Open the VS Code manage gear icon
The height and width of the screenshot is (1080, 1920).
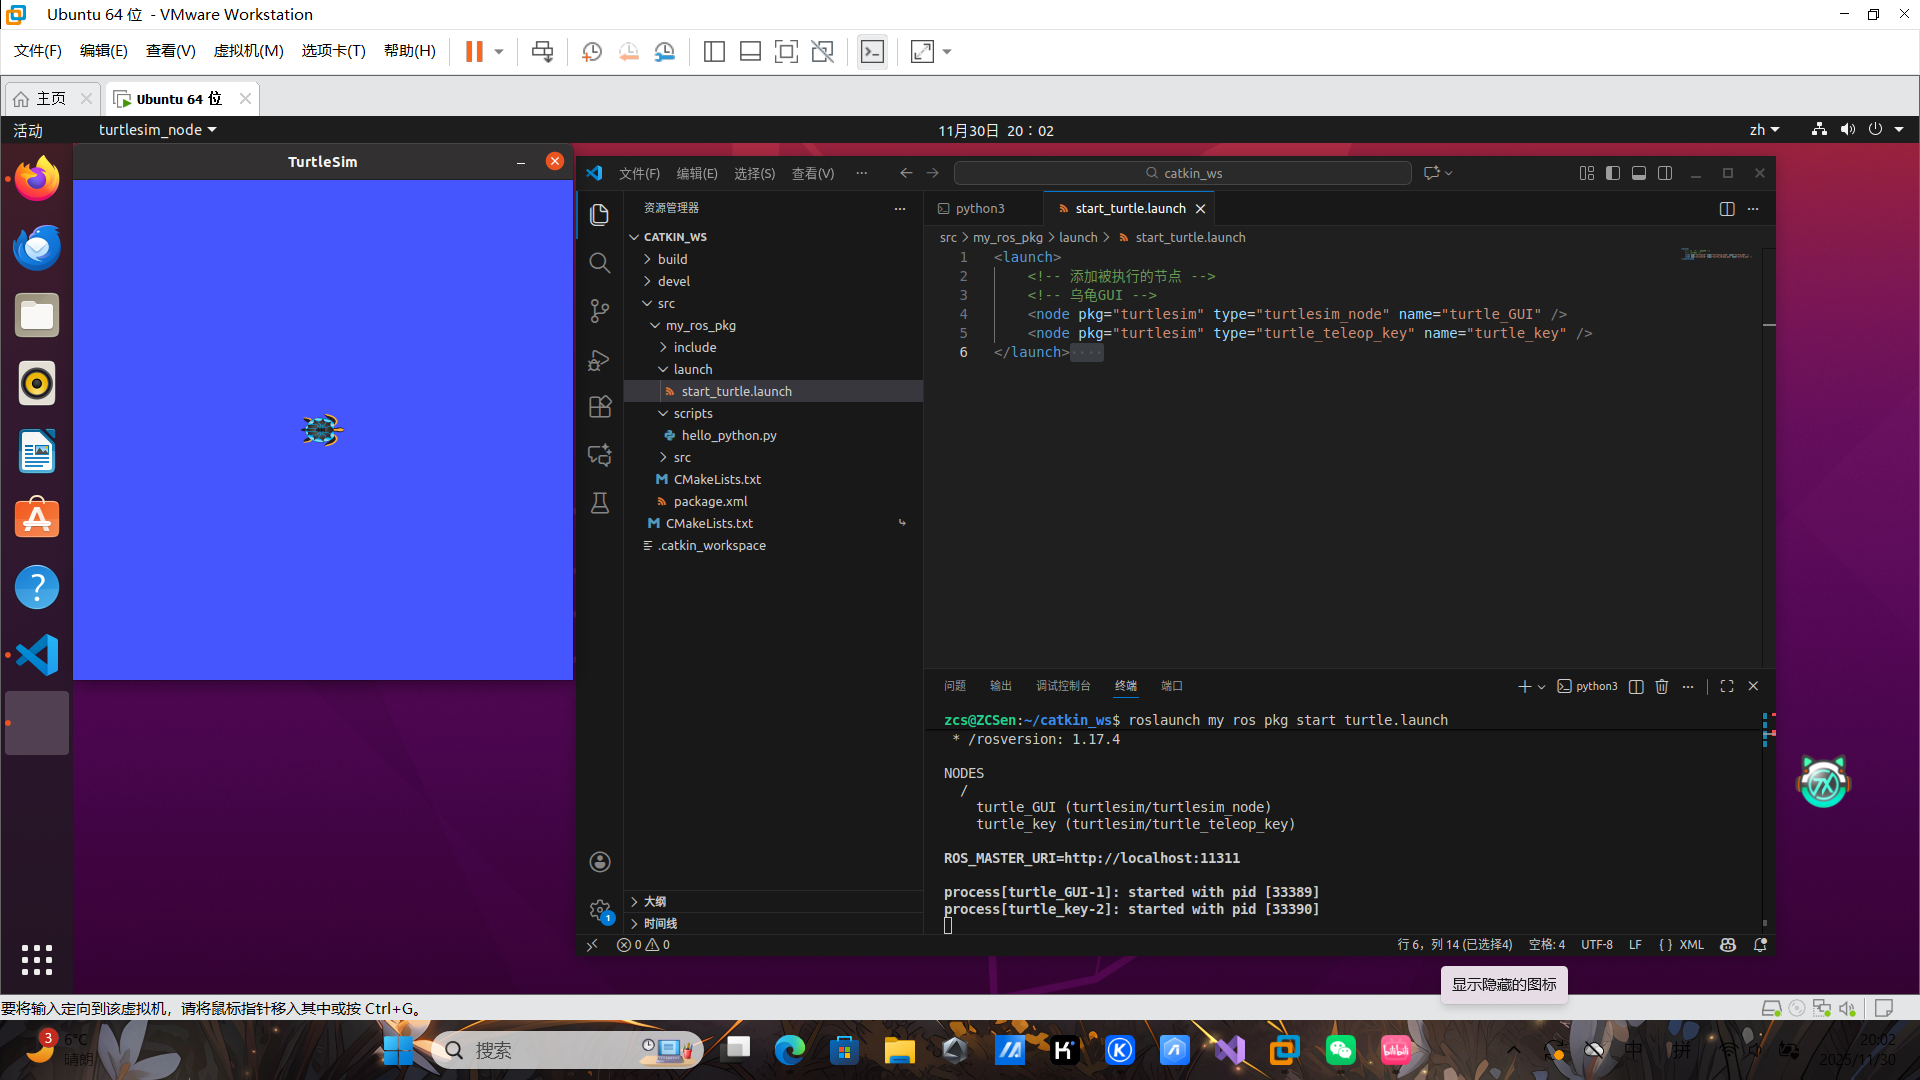pos(599,910)
